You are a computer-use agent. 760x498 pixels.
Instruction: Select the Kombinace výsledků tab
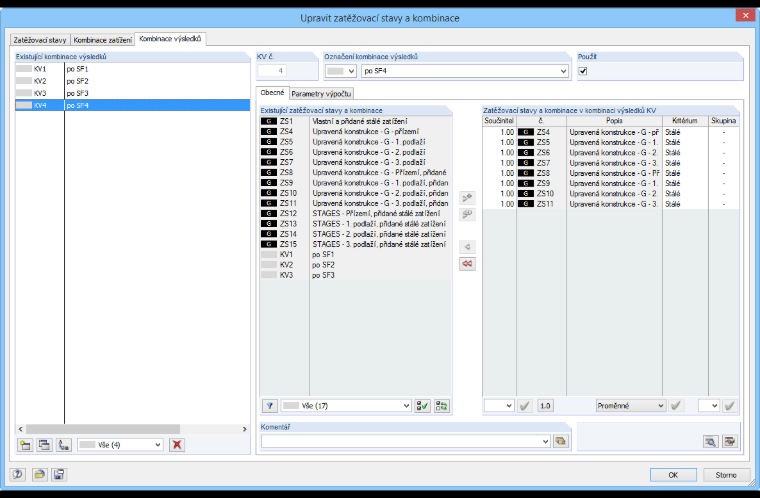coord(170,39)
